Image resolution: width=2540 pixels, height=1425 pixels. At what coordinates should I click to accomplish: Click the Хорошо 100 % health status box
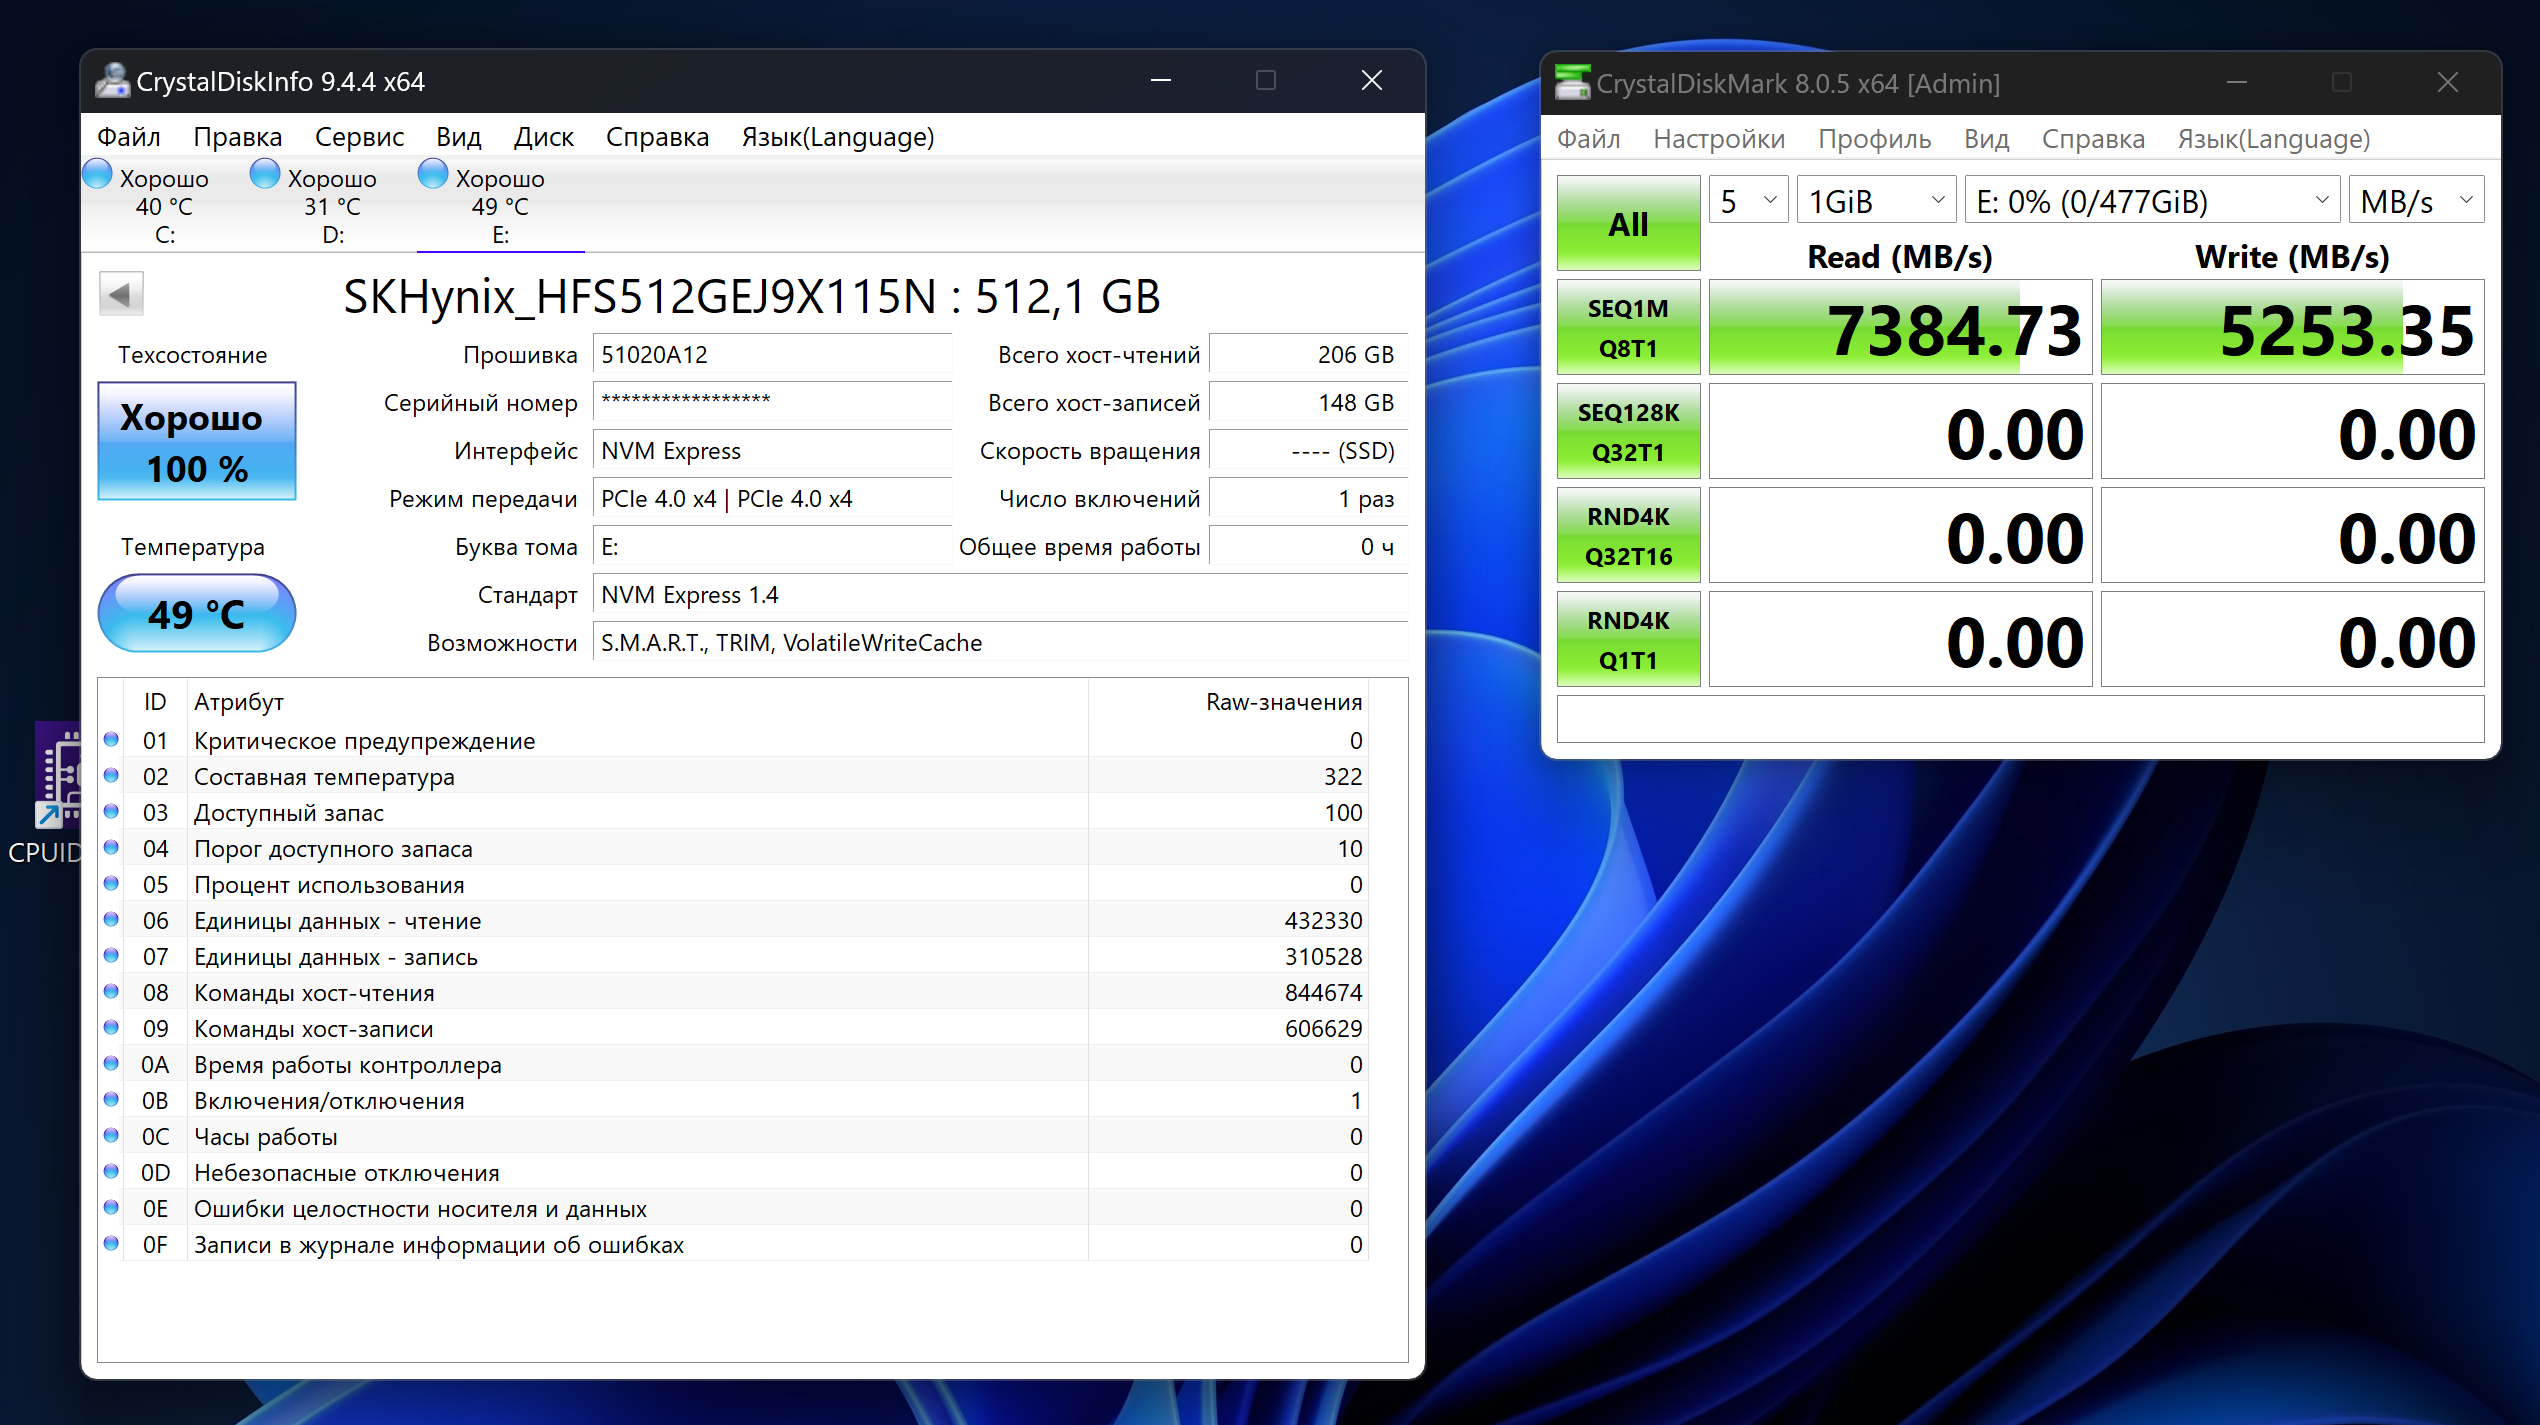[x=197, y=442]
